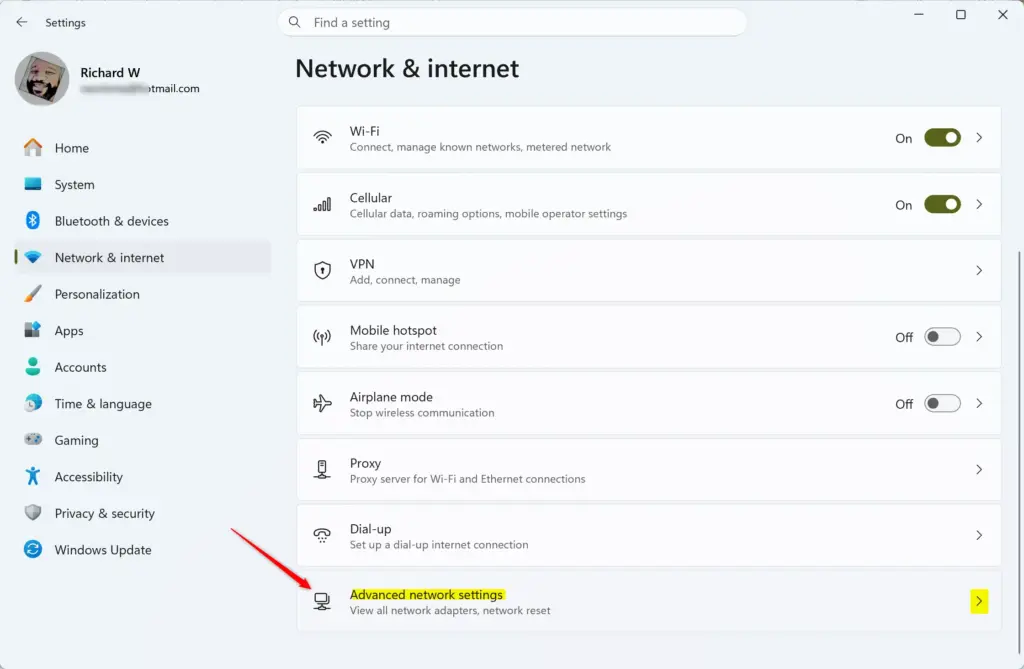Enable the Airplane mode toggle

[x=942, y=404]
